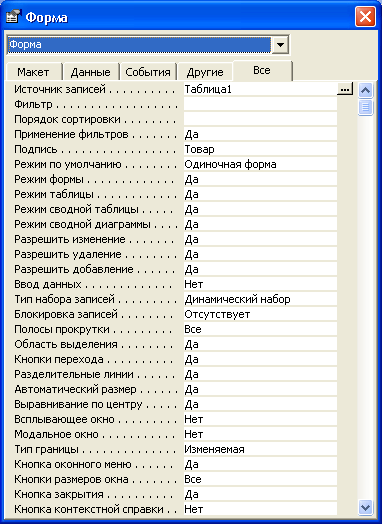Click the Режим сводной таблицы value

pyautogui.click(x=260, y=209)
